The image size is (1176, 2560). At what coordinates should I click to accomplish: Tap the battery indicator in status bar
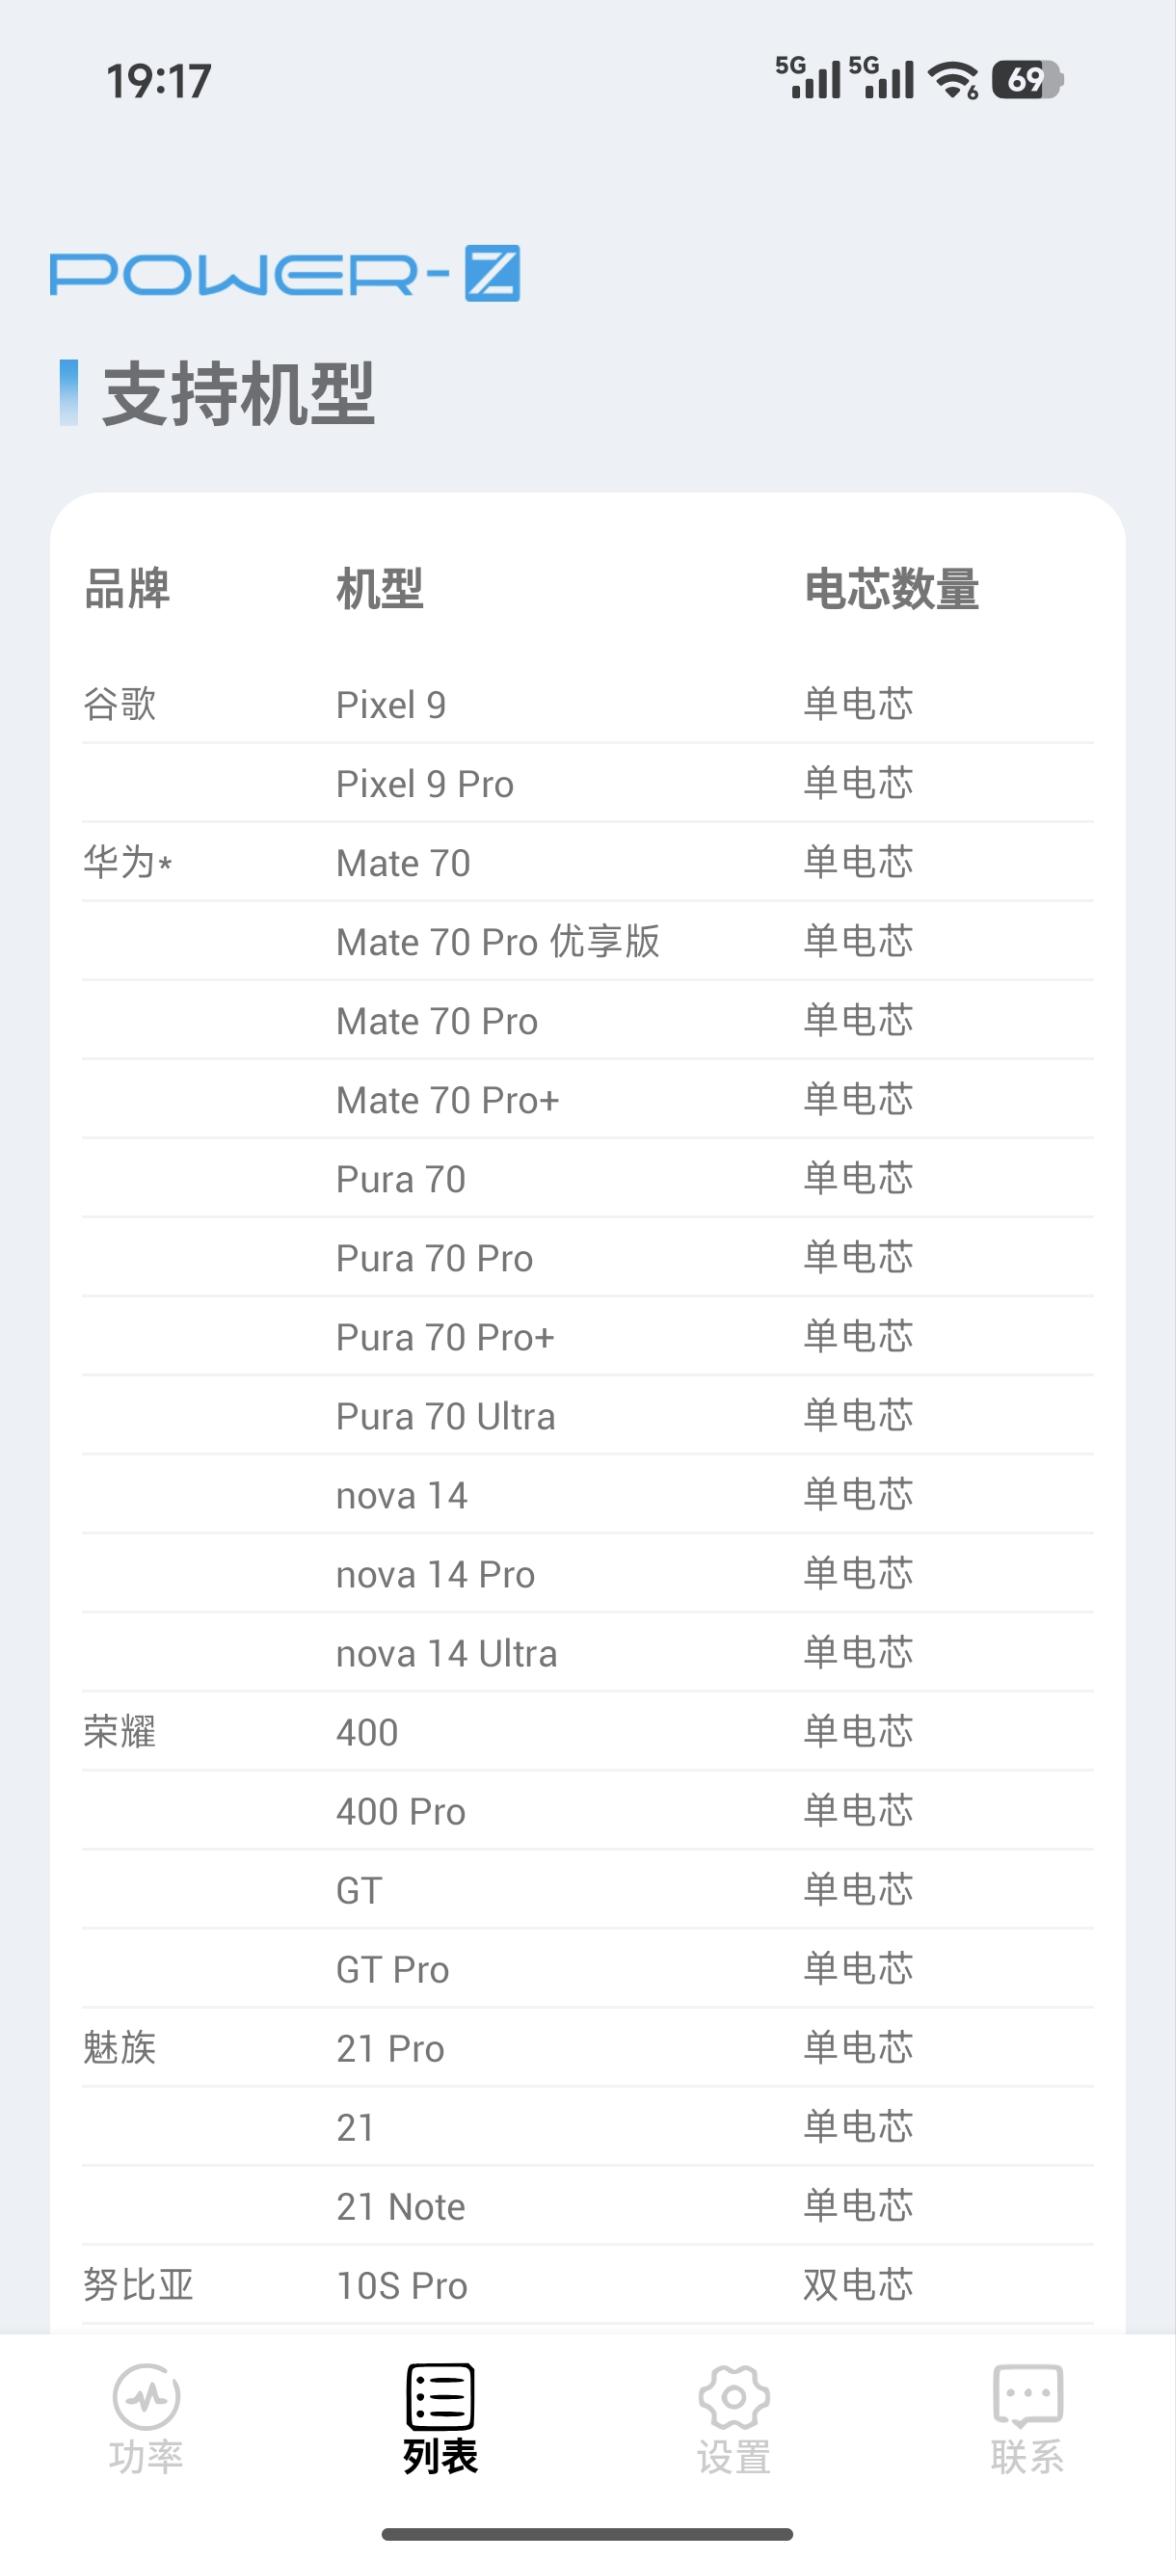click(x=1026, y=80)
